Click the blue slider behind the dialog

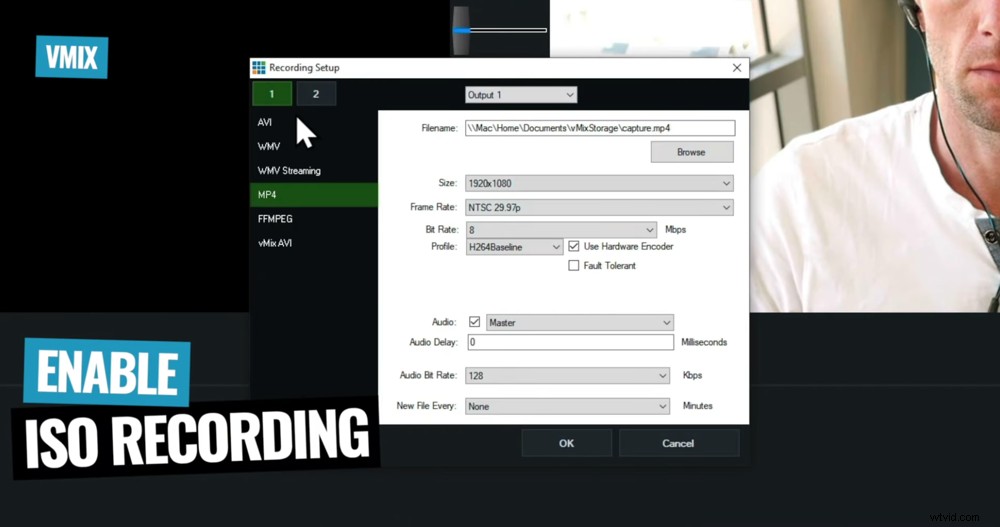click(500, 30)
